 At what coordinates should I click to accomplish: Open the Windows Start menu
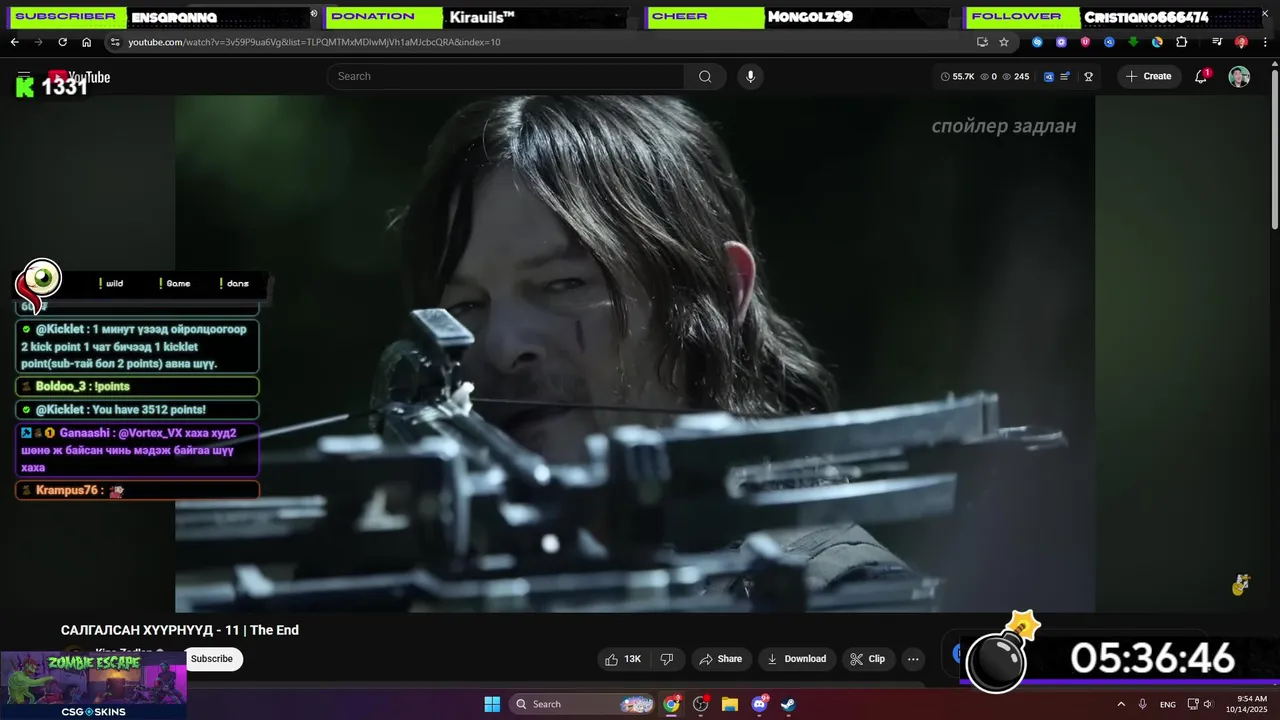tap(492, 704)
